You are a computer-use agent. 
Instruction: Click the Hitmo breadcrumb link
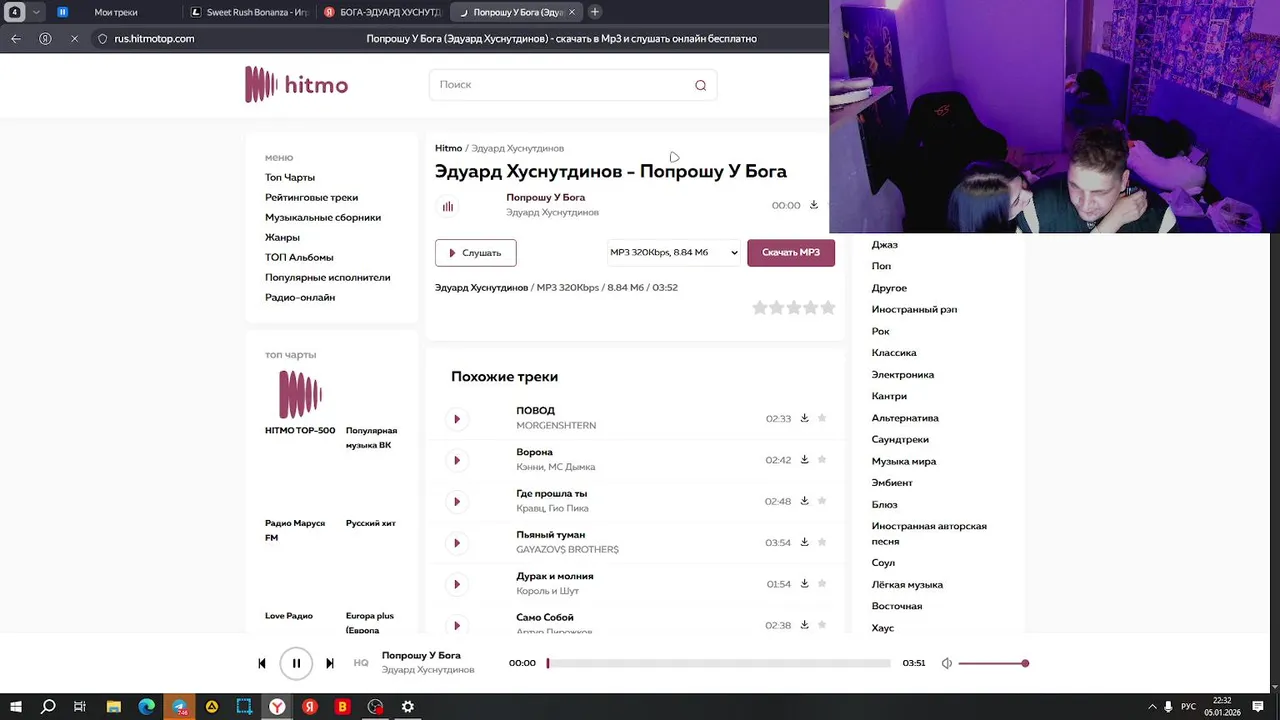(448, 148)
